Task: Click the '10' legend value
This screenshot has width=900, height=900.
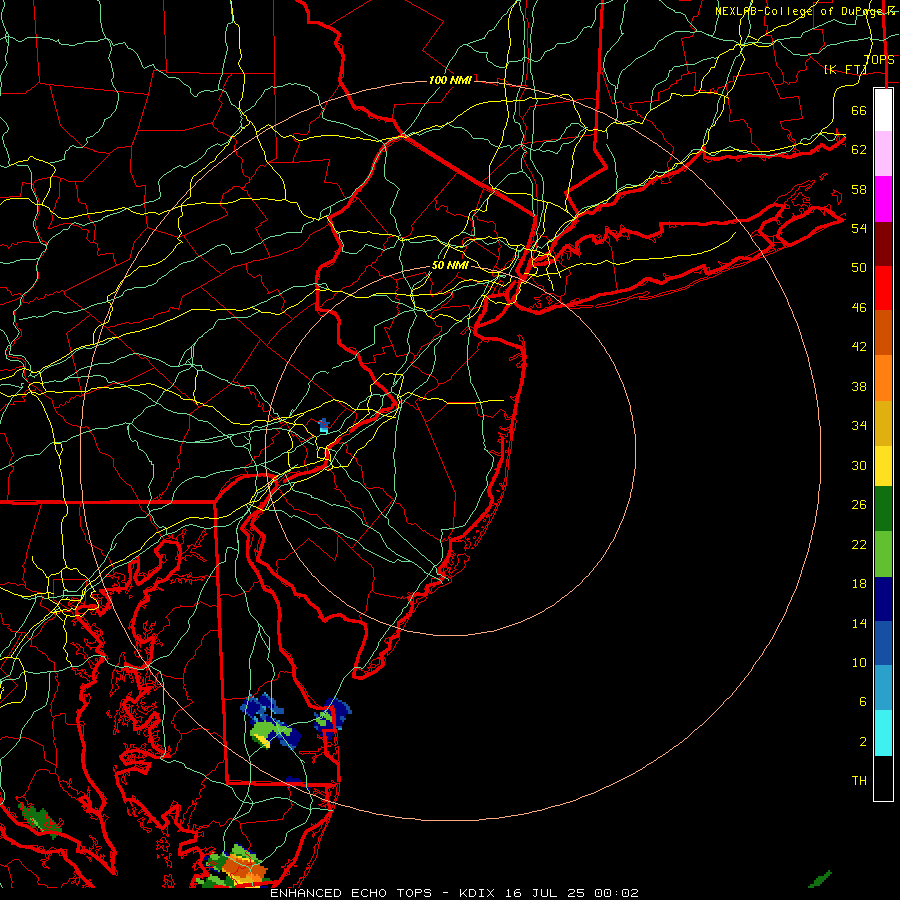Action: [859, 663]
